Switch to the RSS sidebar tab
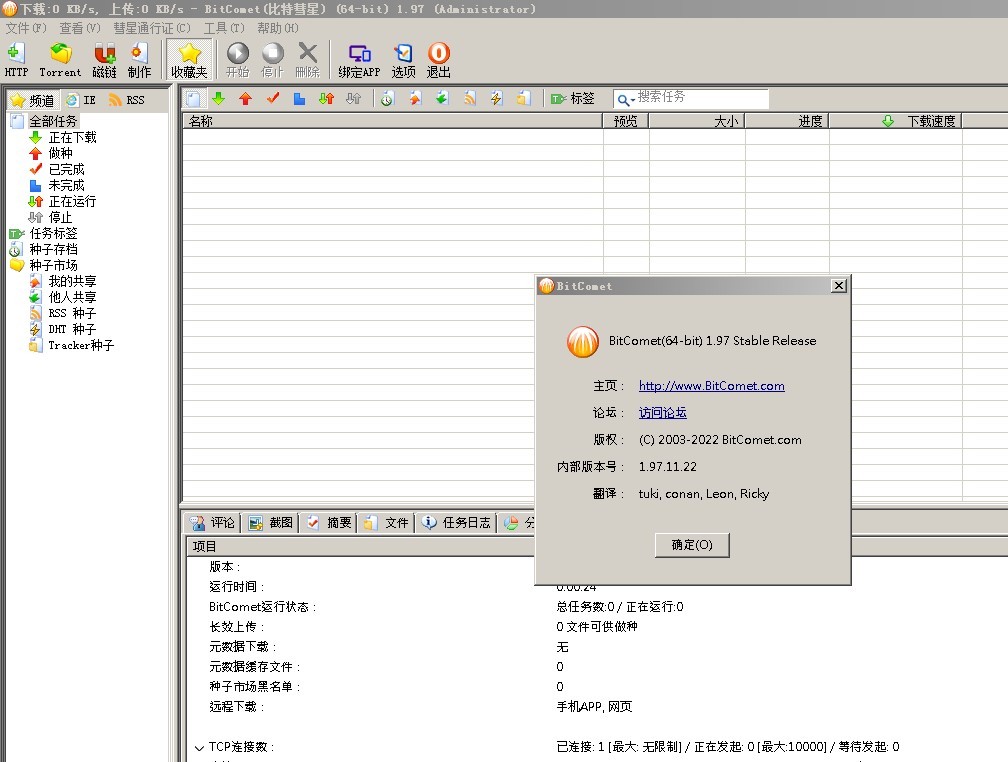 (127, 100)
